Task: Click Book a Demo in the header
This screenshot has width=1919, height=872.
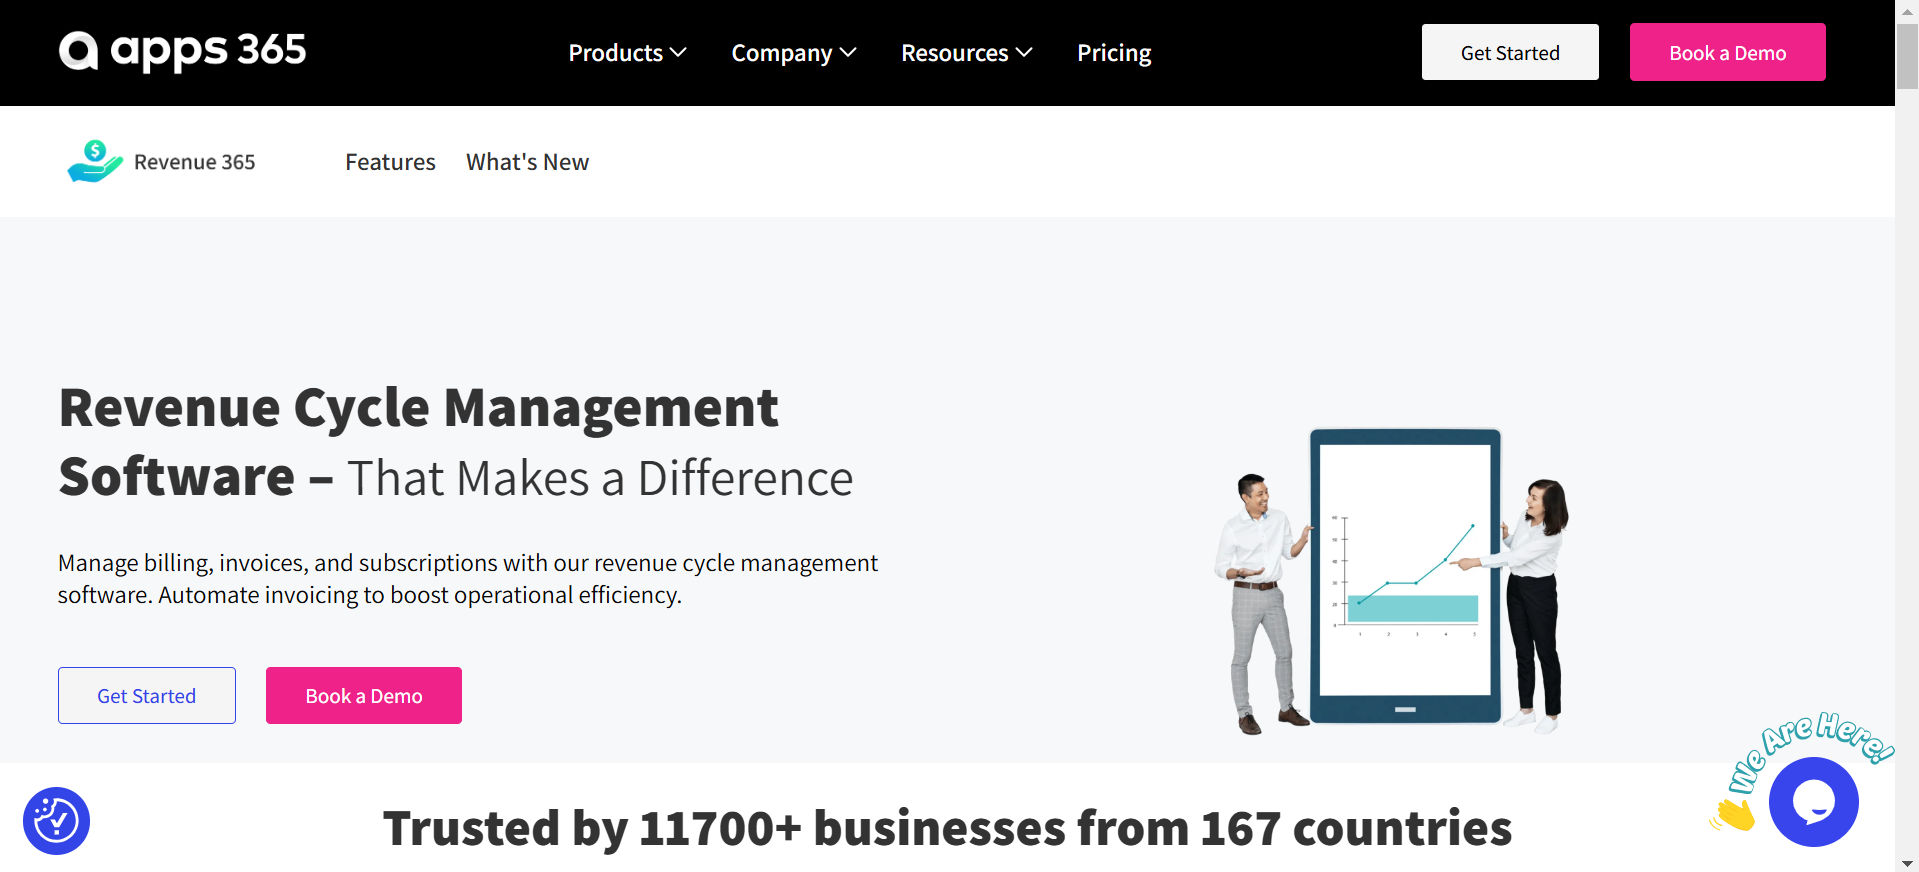Action: (1727, 52)
